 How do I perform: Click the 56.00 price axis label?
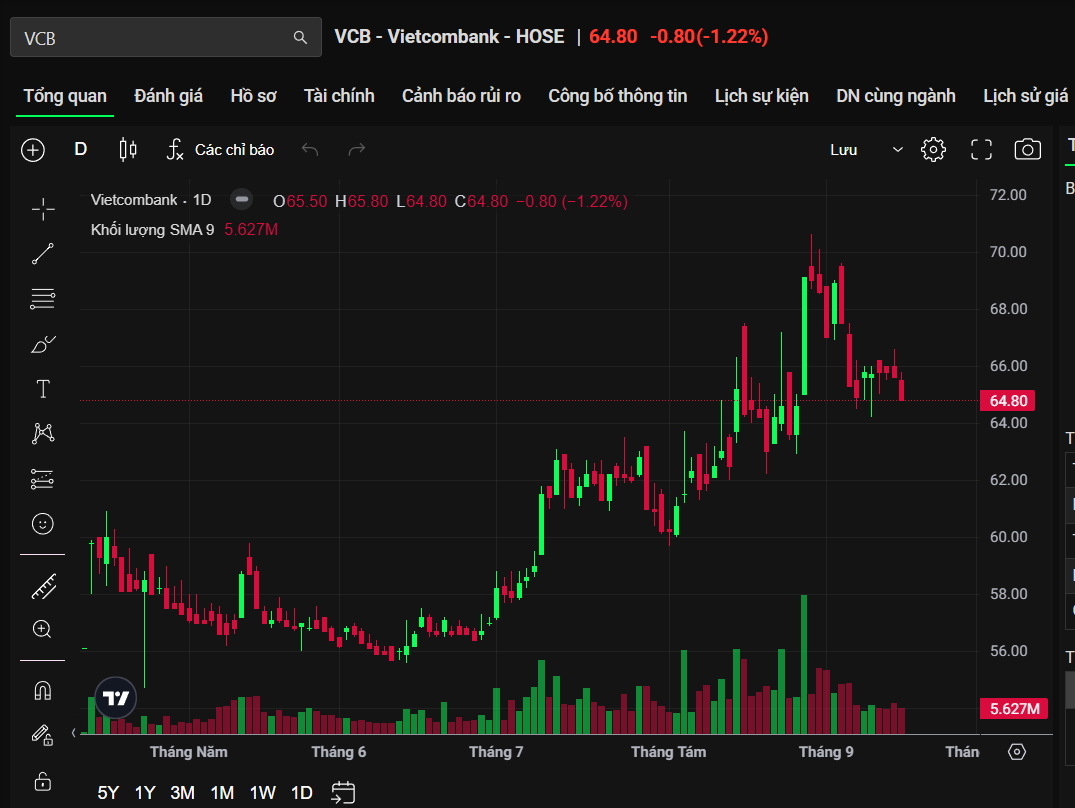point(1008,650)
